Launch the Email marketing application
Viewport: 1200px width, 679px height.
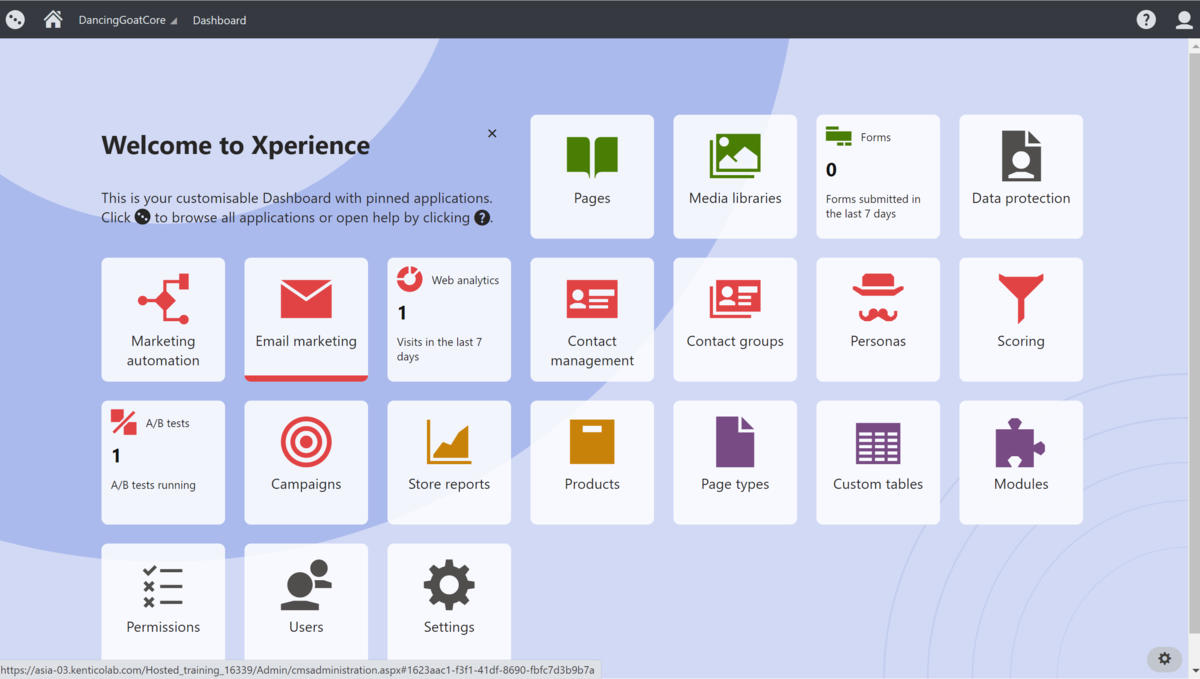click(x=306, y=319)
